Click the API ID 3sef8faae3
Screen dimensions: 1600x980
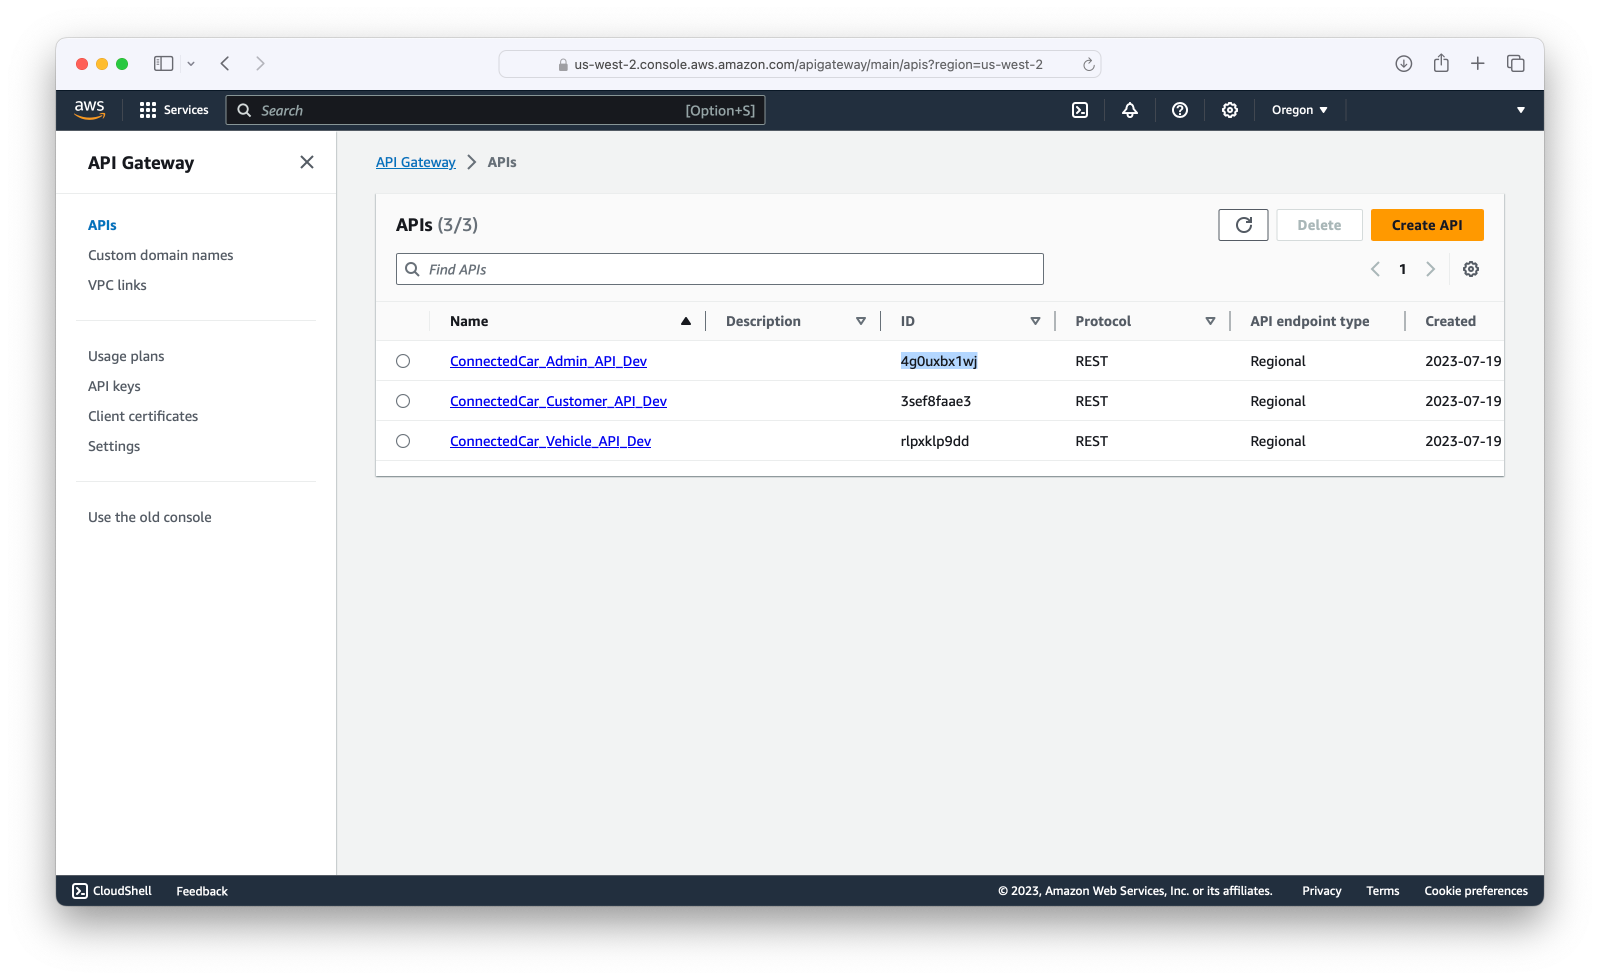coord(936,401)
